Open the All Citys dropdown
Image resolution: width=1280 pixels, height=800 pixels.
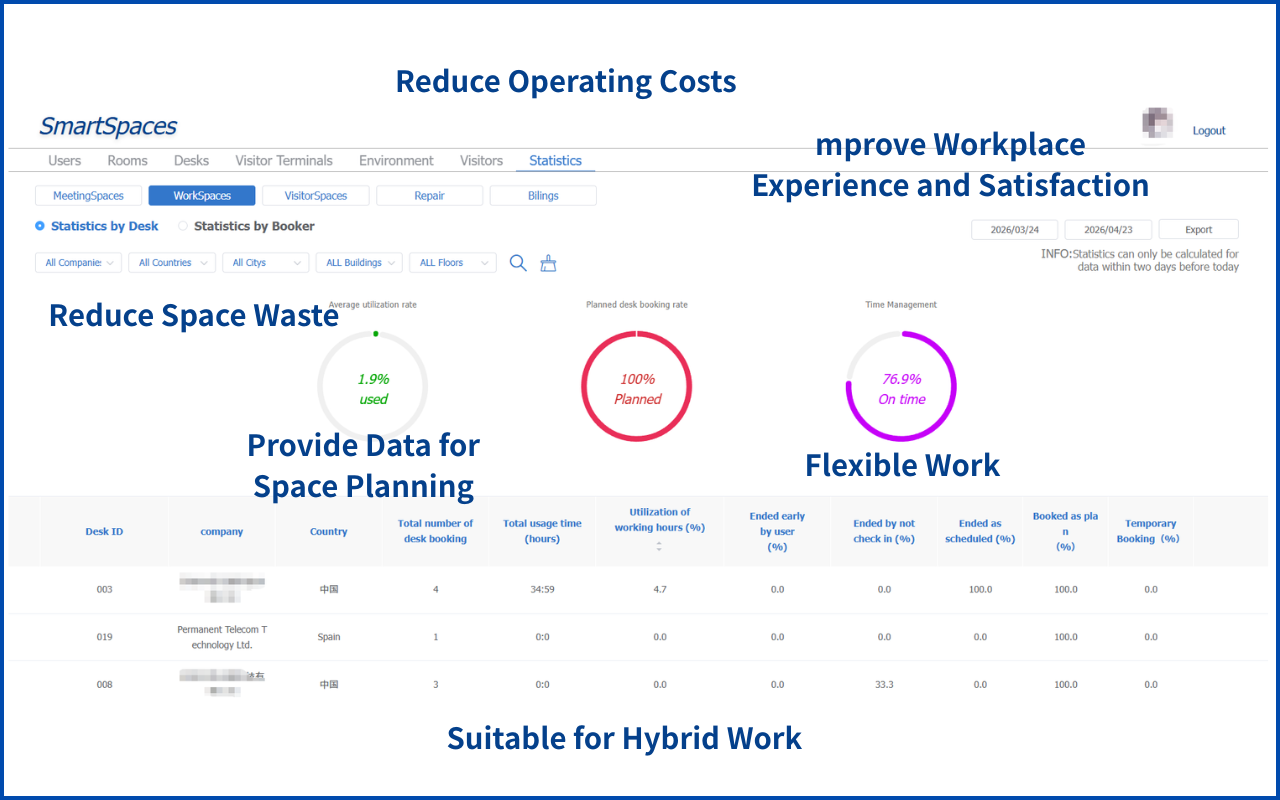(x=266, y=263)
